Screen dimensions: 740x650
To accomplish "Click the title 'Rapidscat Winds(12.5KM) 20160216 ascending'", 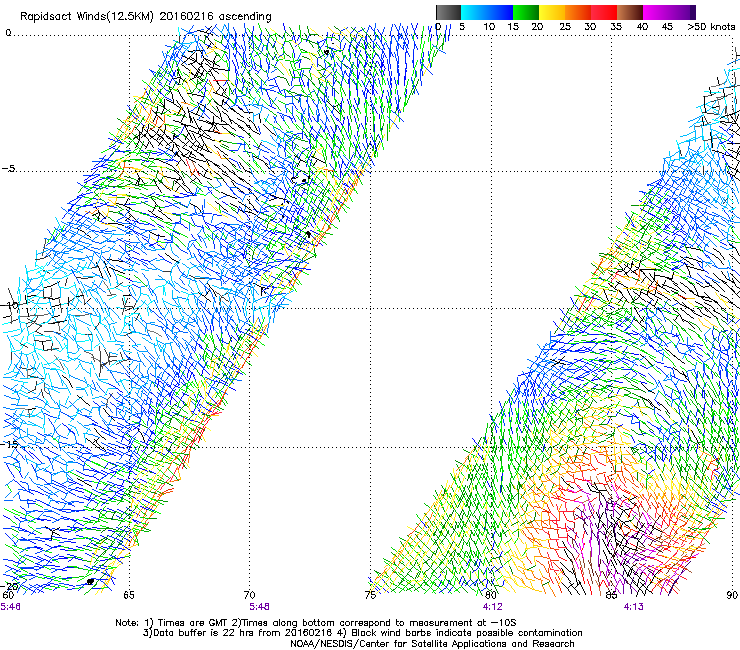I will 146,17.
